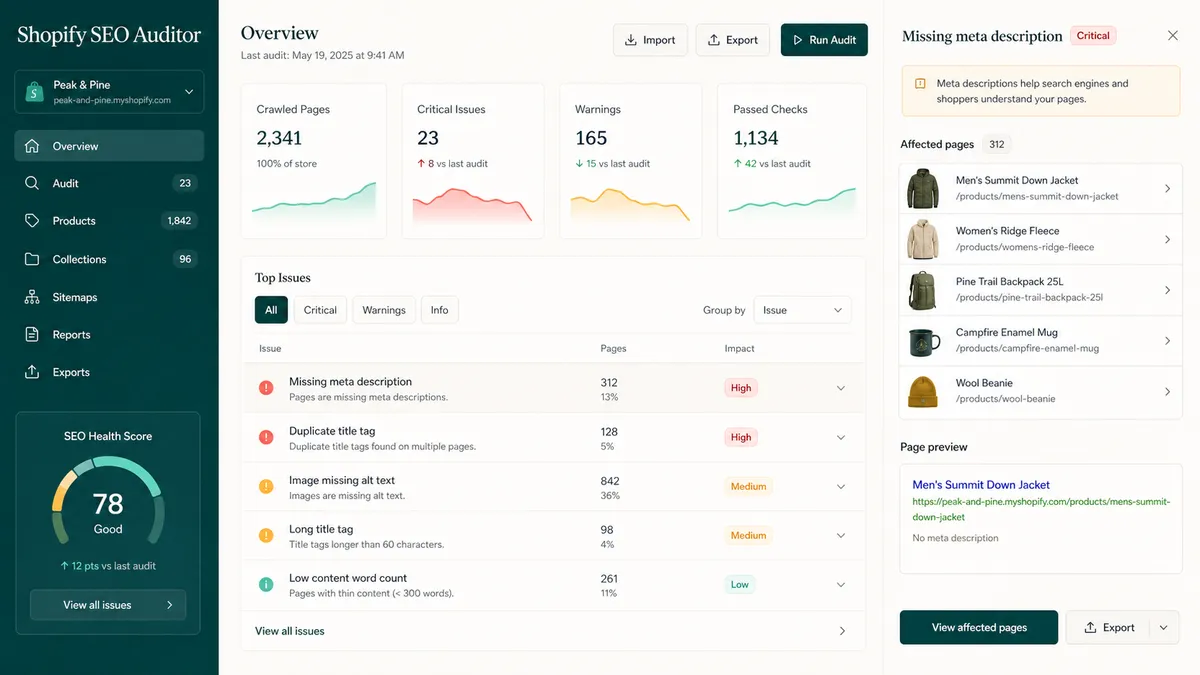Open the Critical Issues stat card

[x=473, y=161]
